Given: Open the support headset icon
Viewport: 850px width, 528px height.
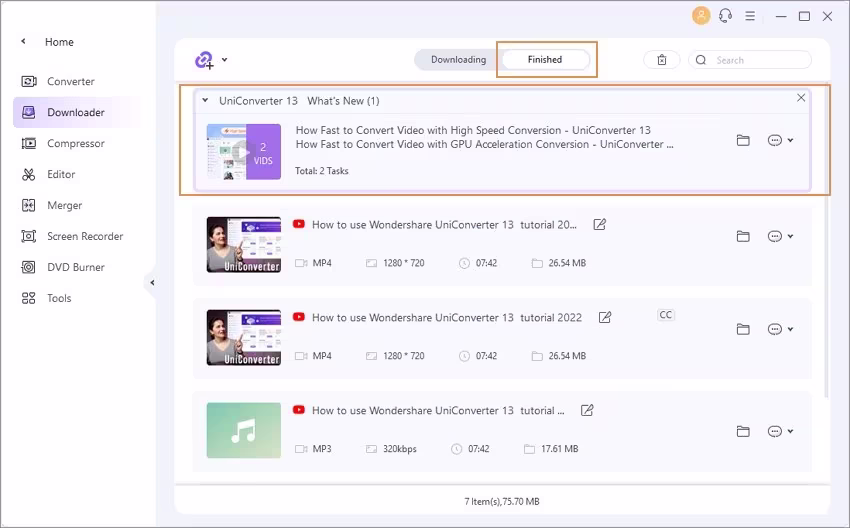Looking at the screenshot, I should [x=725, y=16].
